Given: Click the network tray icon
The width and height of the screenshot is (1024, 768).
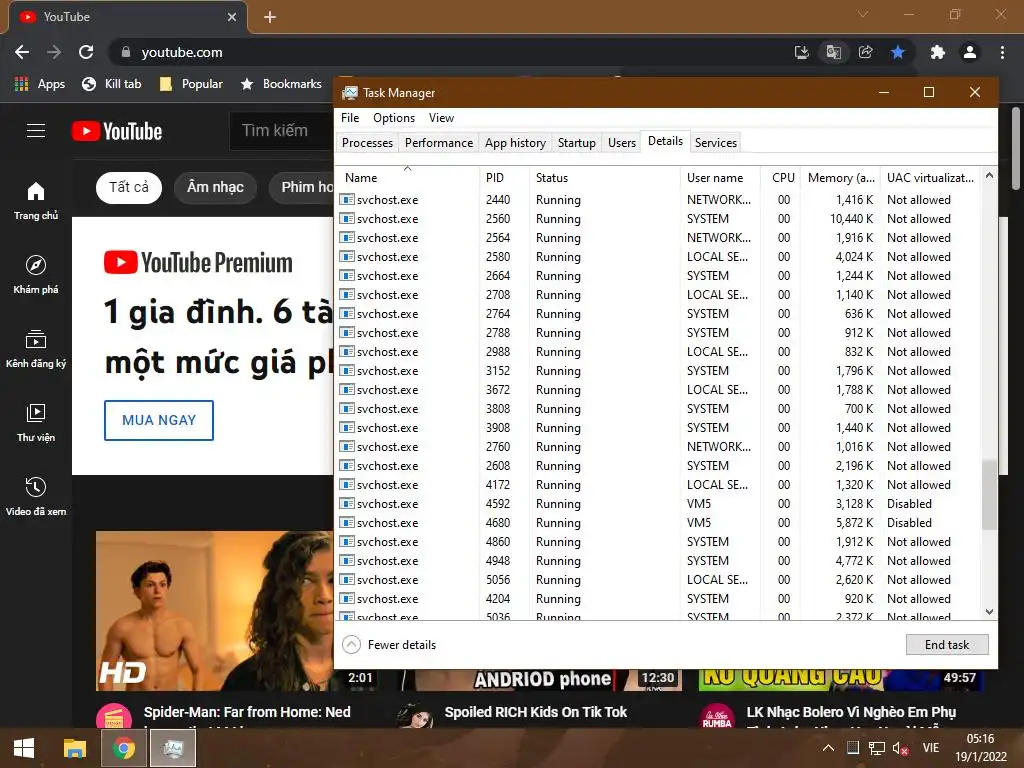Looking at the screenshot, I should pos(876,748).
